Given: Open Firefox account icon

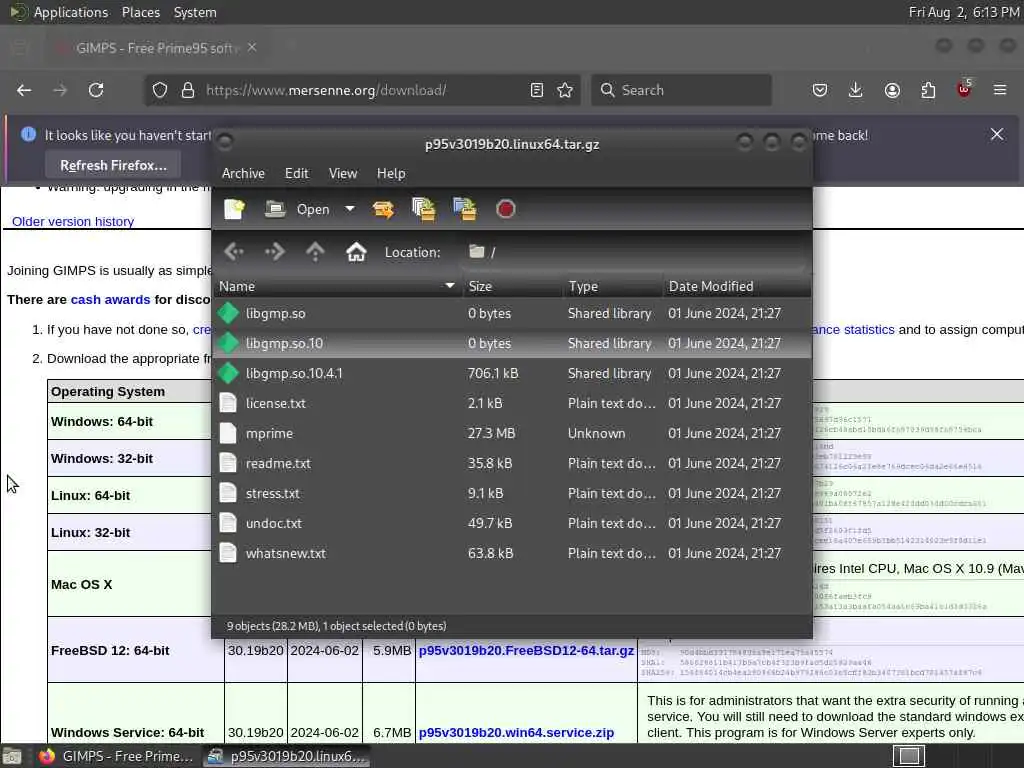Looking at the screenshot, I should click(892, 90).
